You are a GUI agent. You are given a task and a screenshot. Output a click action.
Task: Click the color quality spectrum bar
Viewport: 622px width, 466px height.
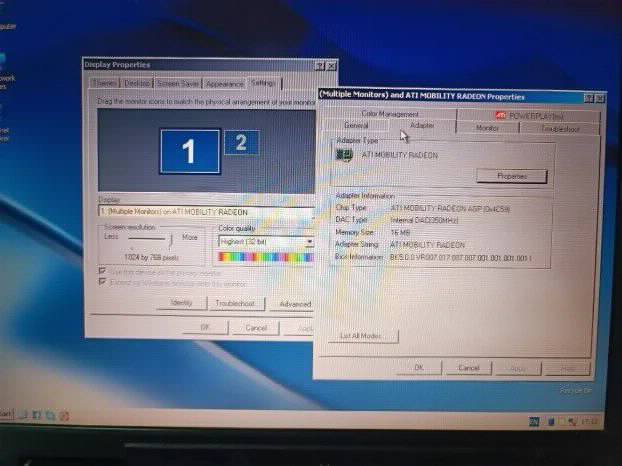click(x=266, y=257)
